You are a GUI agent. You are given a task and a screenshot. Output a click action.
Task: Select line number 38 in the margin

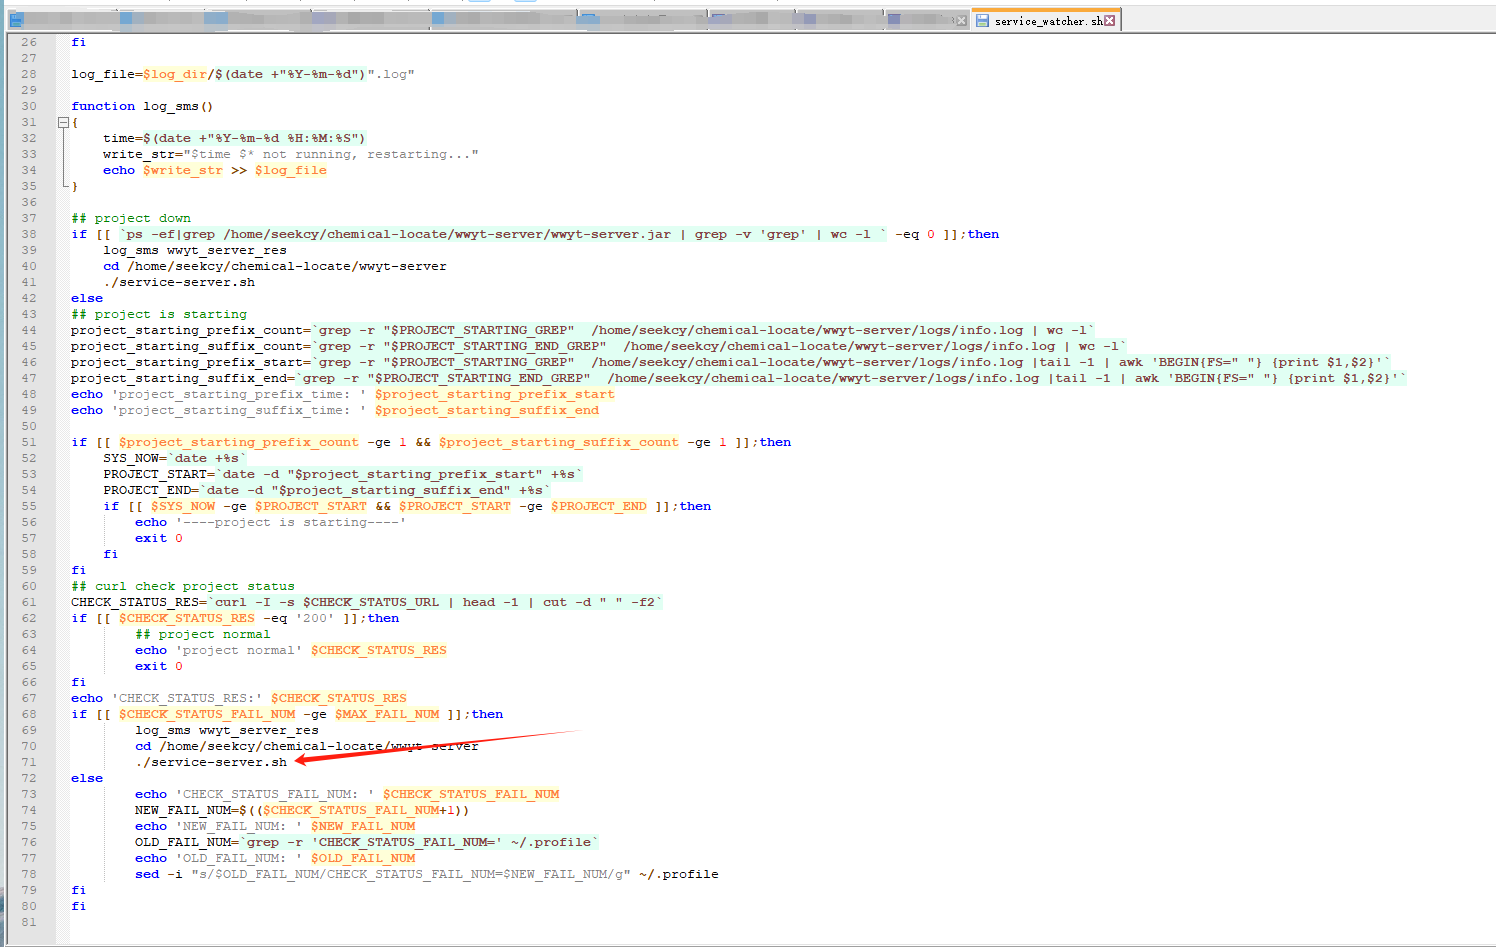[29, 234]
